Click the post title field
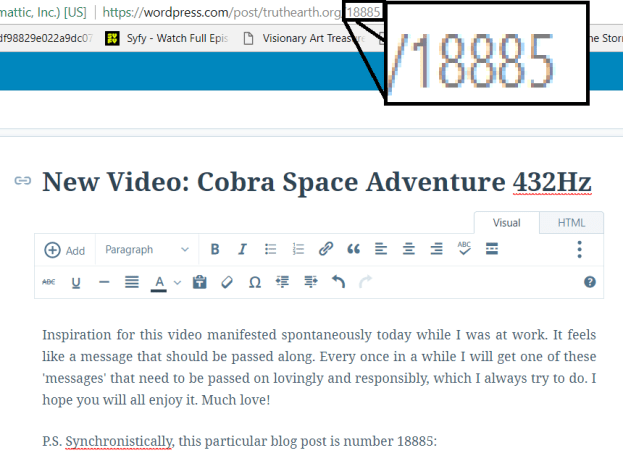Image resolution: width=623 pixels, height=453 pixels. 317,182
